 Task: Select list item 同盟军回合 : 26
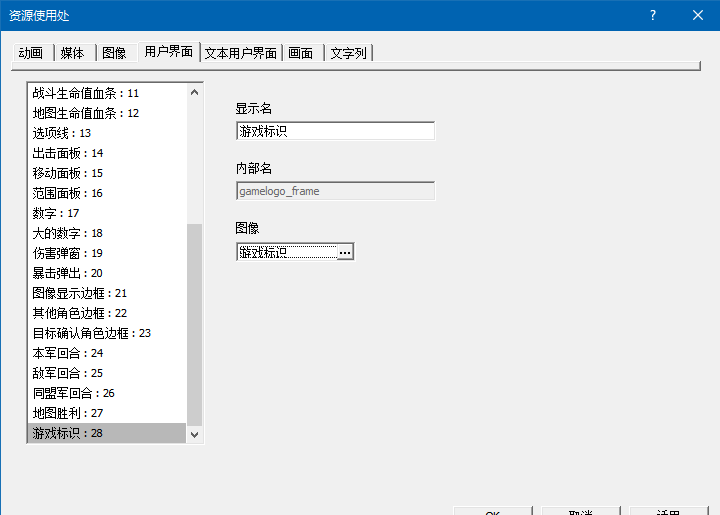click(x=107, y=393)
